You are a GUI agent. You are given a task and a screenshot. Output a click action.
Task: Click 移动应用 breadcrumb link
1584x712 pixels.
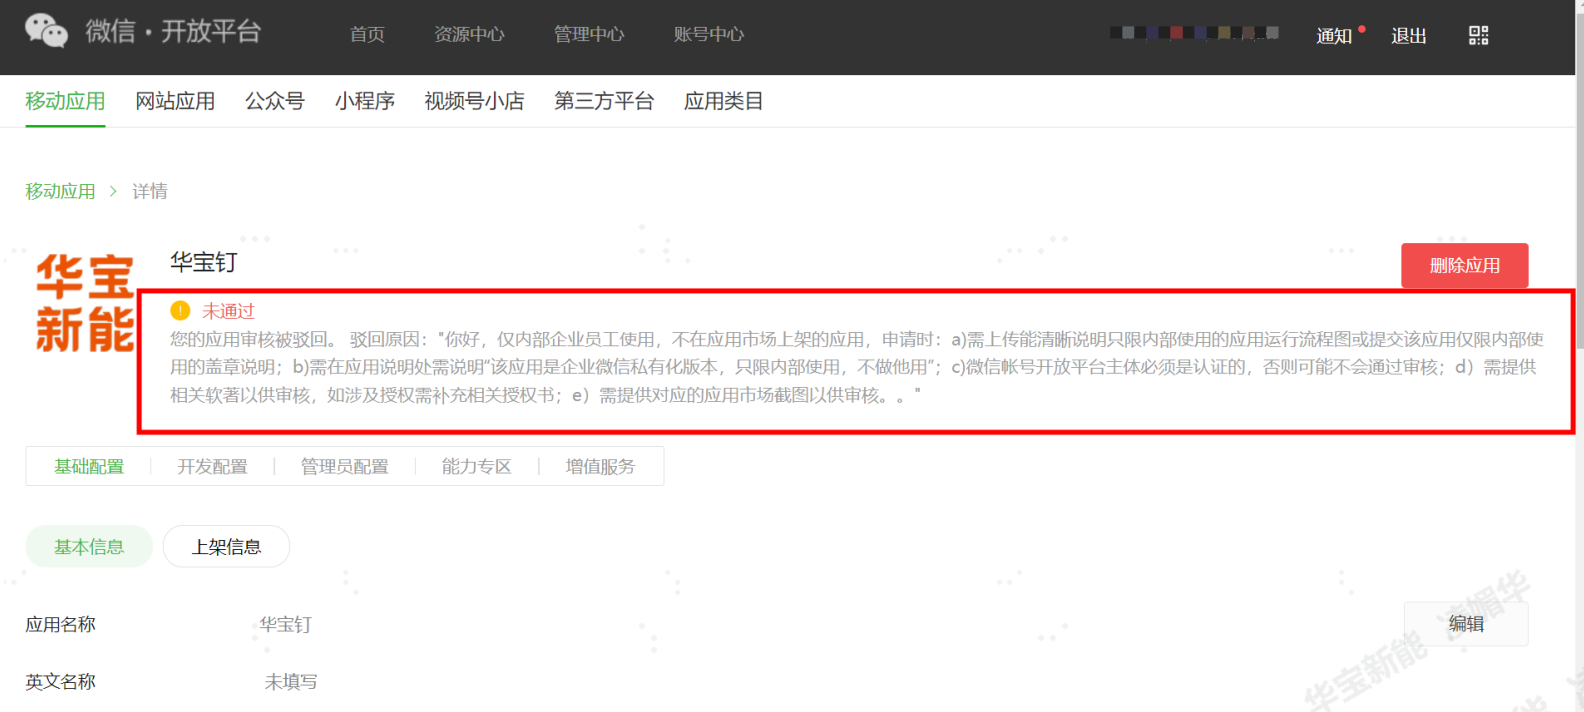60,191
